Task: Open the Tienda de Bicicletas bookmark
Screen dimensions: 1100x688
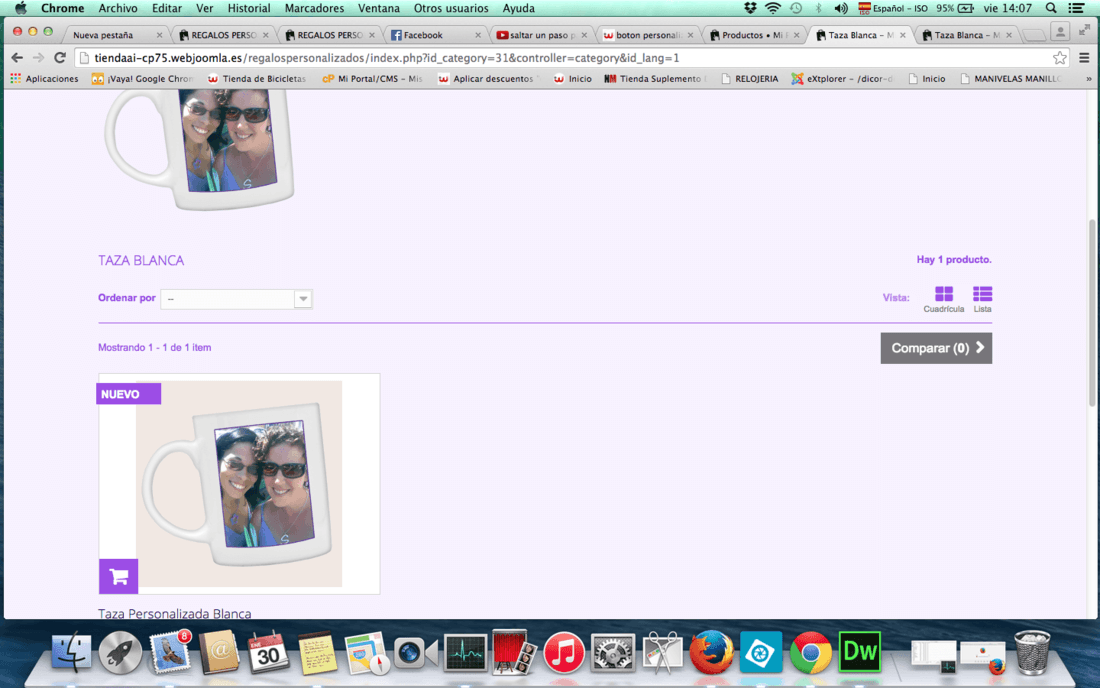Action: pos(257,79)
